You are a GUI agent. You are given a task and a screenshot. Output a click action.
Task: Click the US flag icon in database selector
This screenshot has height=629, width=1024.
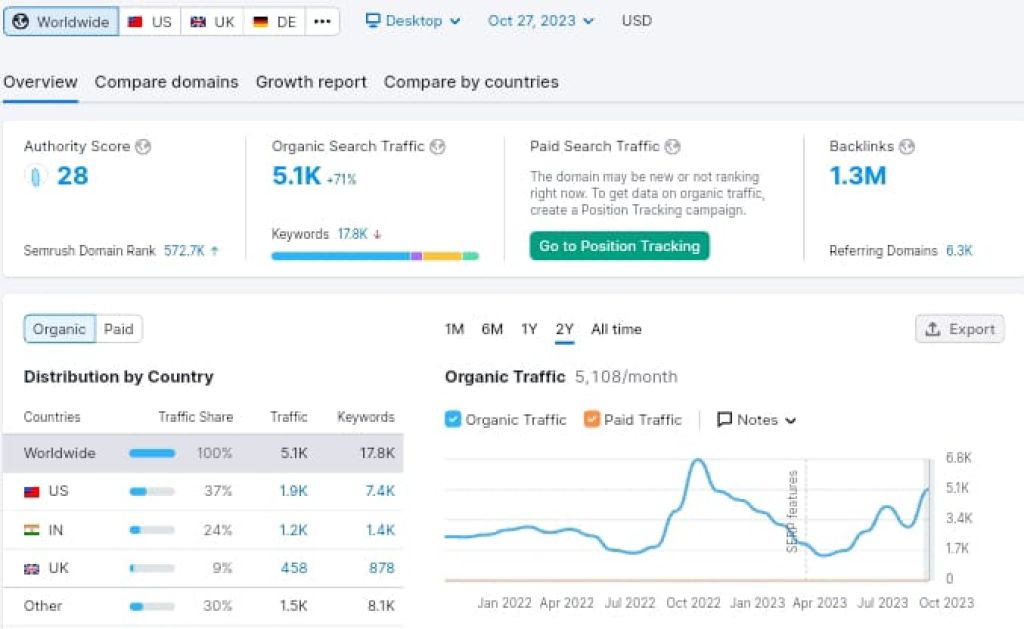click(x=135, y=22)
